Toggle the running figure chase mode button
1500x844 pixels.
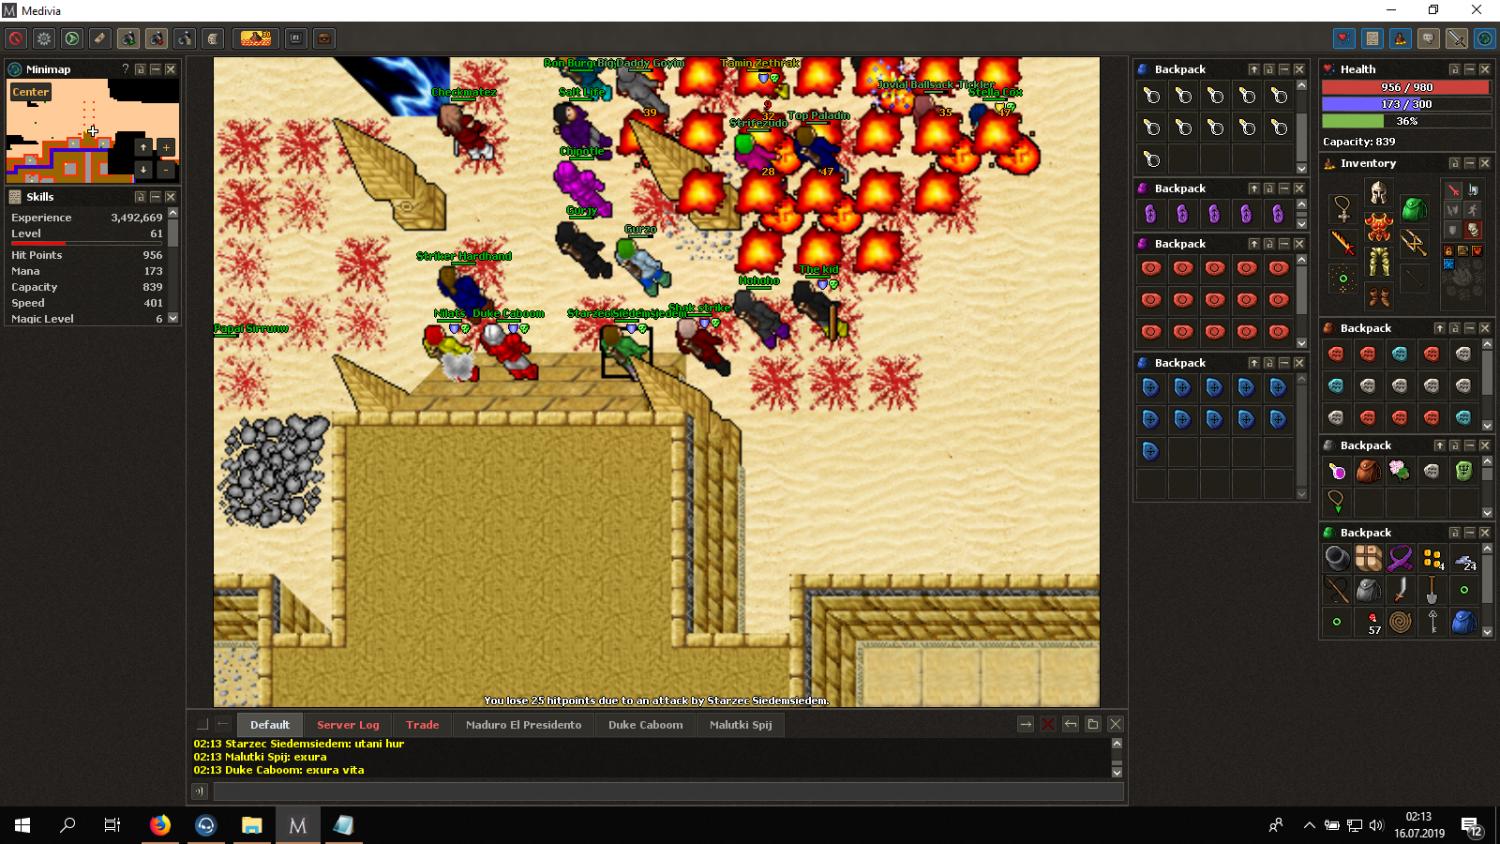(x=1473, y=209)
